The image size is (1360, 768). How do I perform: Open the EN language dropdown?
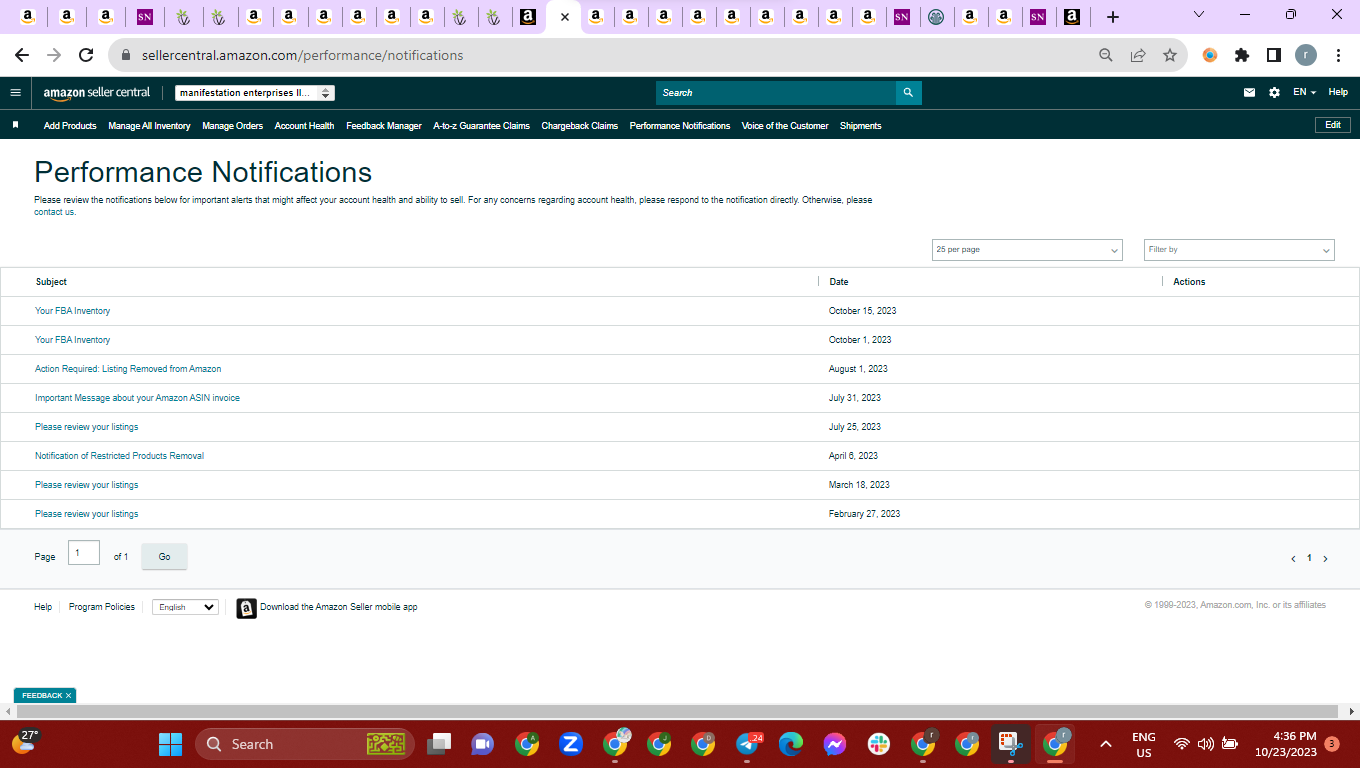1304,92
